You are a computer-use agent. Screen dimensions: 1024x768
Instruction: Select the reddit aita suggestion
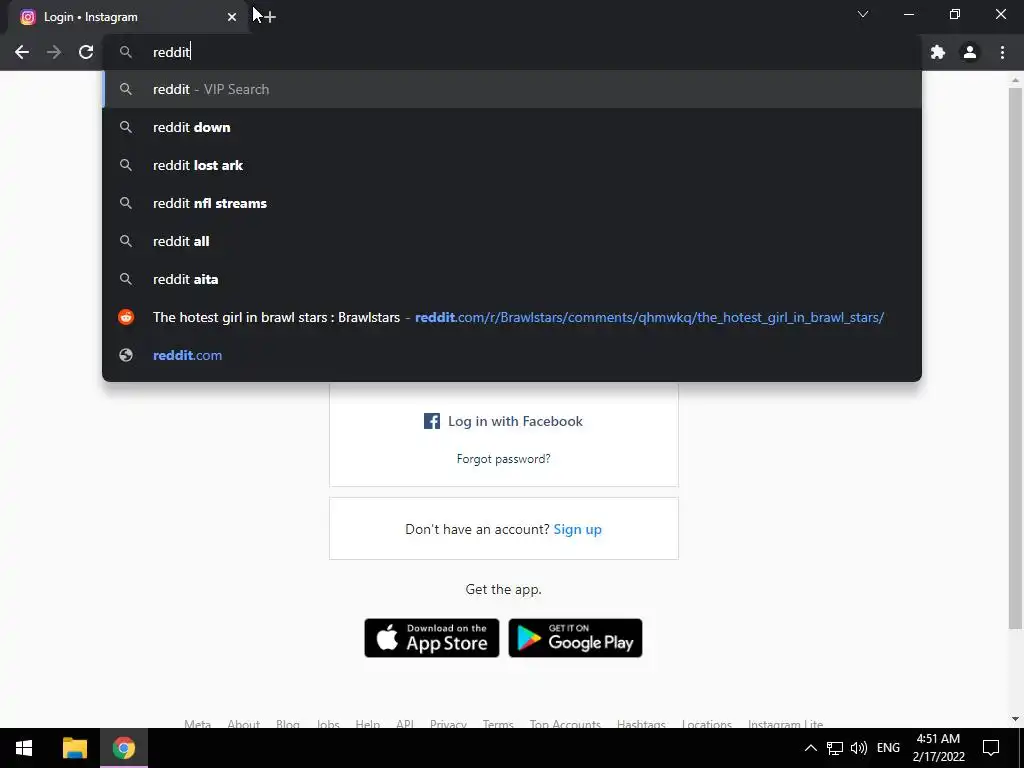512,279
